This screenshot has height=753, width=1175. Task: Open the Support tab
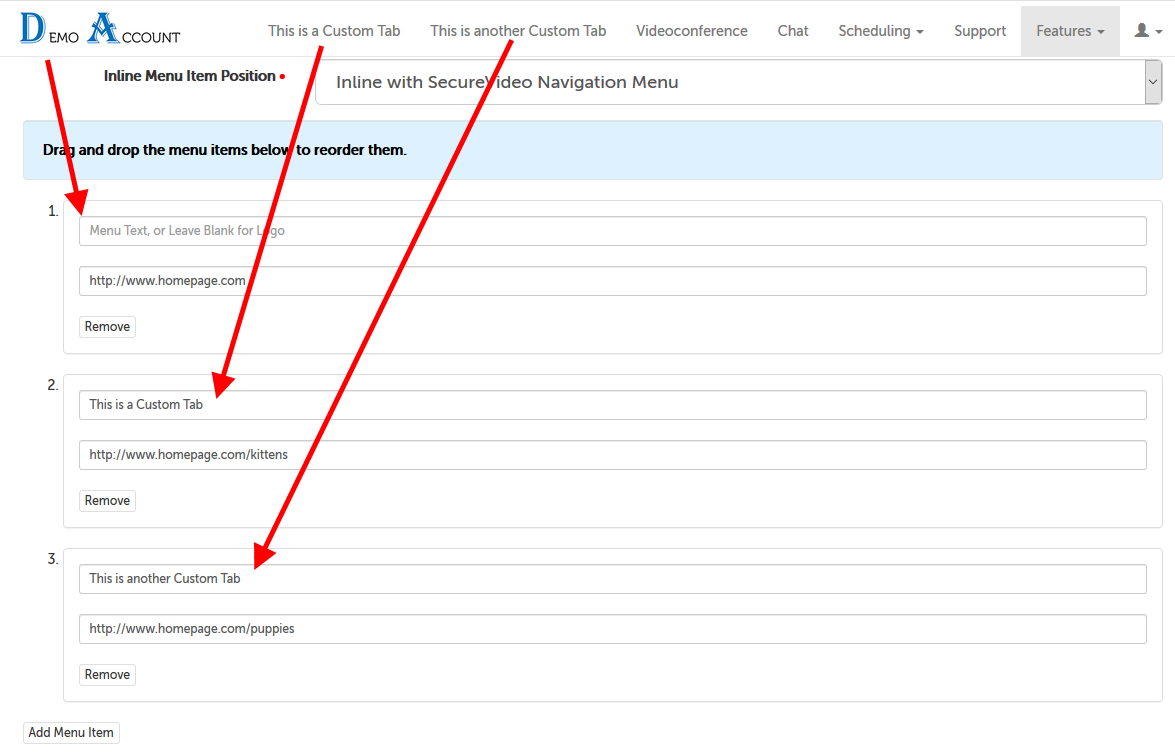click(x=979, y=31)
